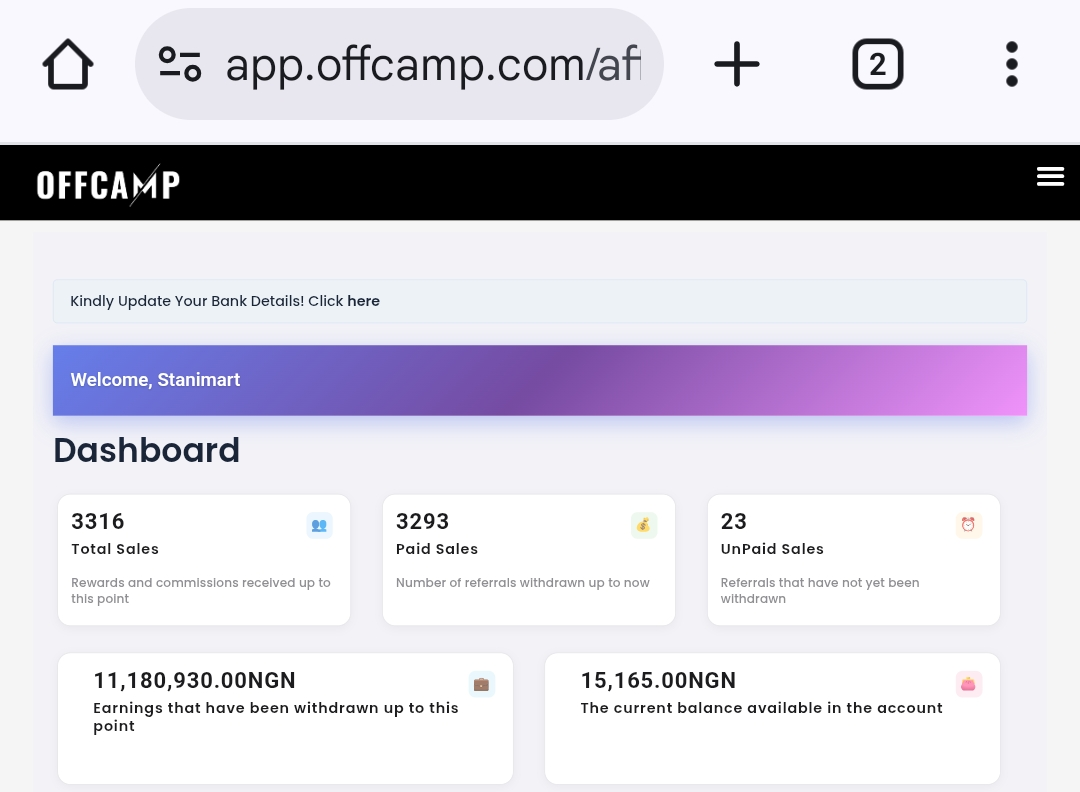Open the browser three-dot overflow menu

click(x=1011, y=65)
